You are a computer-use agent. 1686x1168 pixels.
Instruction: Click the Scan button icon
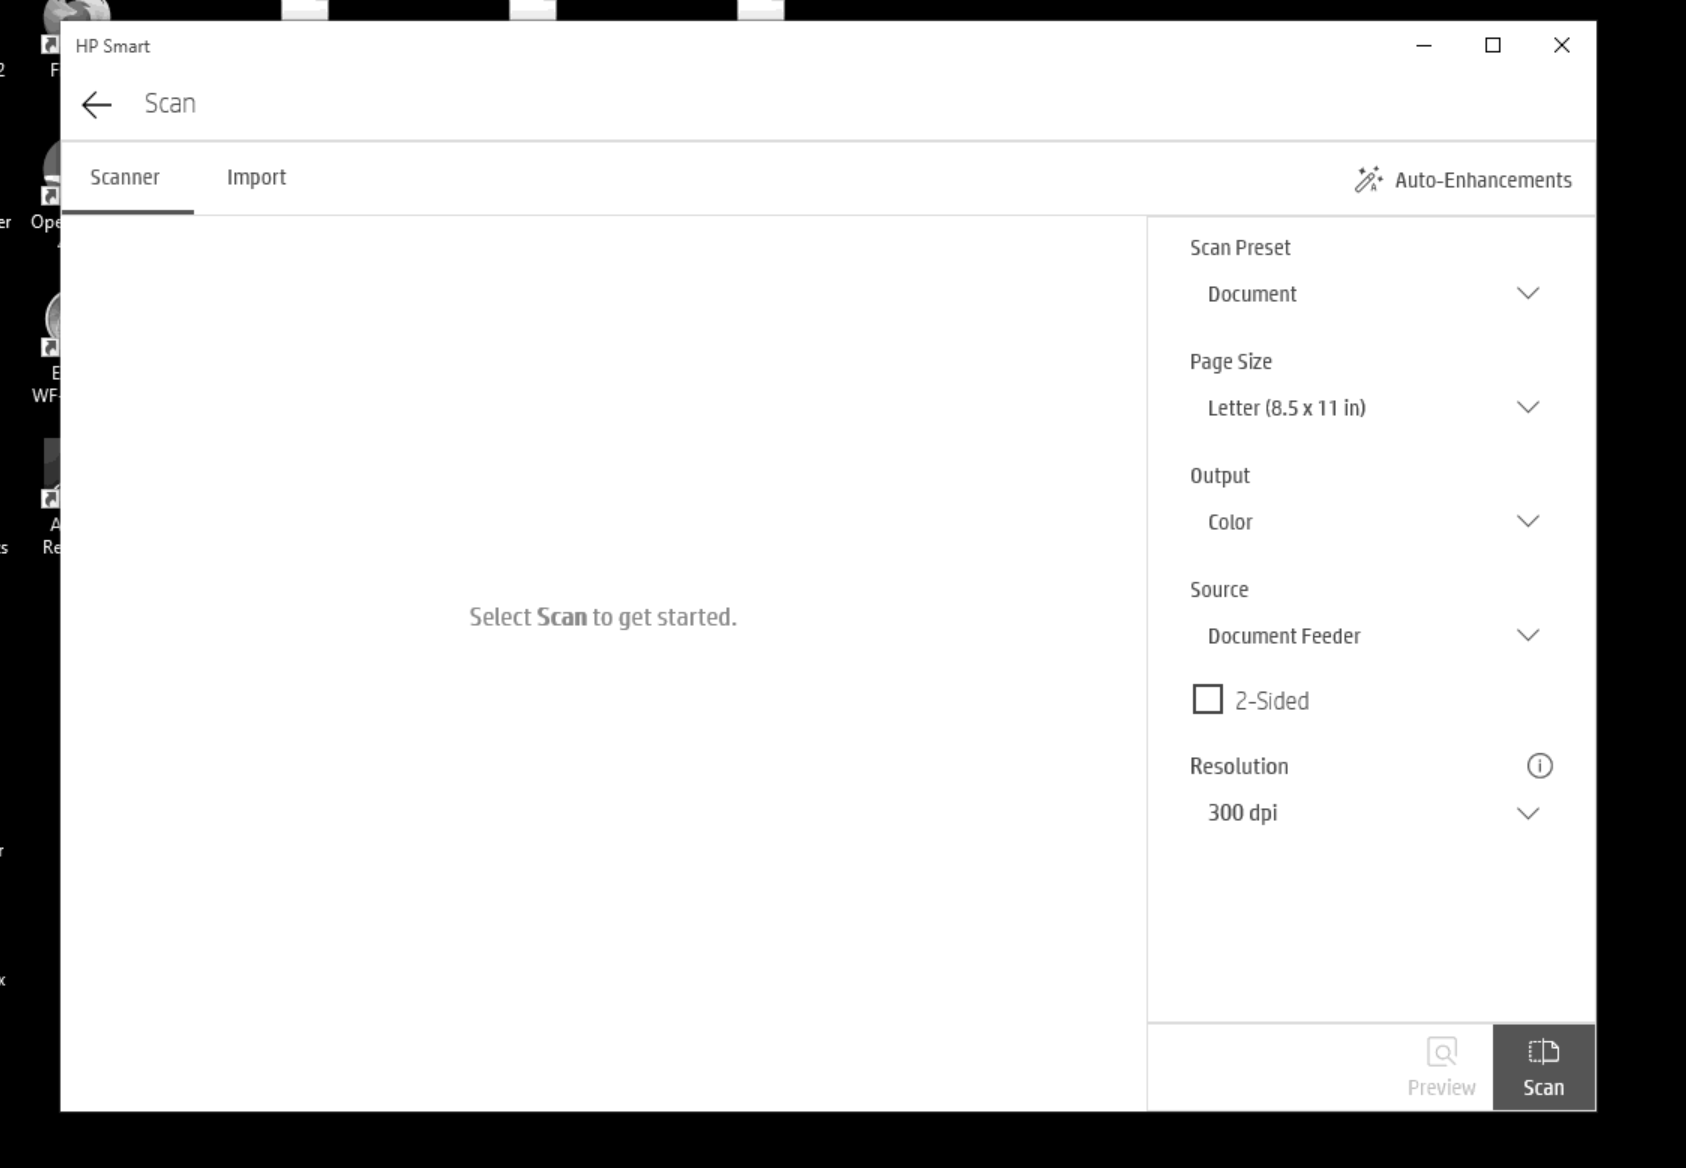(x=1543, y=1053)
